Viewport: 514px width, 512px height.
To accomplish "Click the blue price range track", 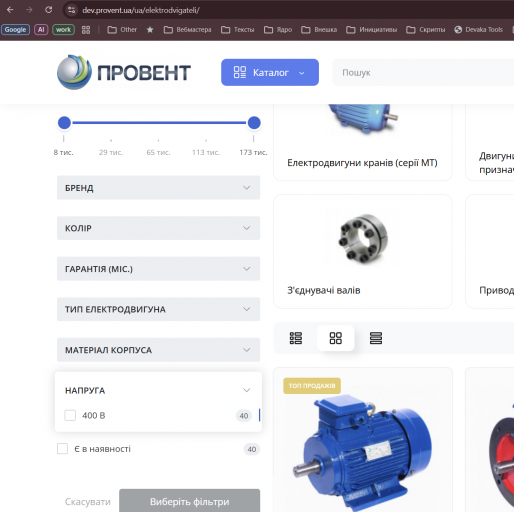I will tap(159, 123).
